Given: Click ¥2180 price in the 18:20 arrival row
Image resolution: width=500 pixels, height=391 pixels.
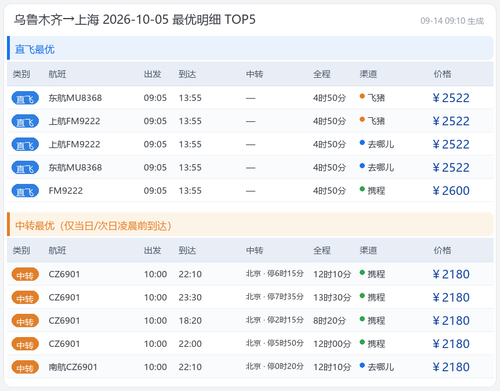Looking at the screenshot, I should click(x=451, y=321).
